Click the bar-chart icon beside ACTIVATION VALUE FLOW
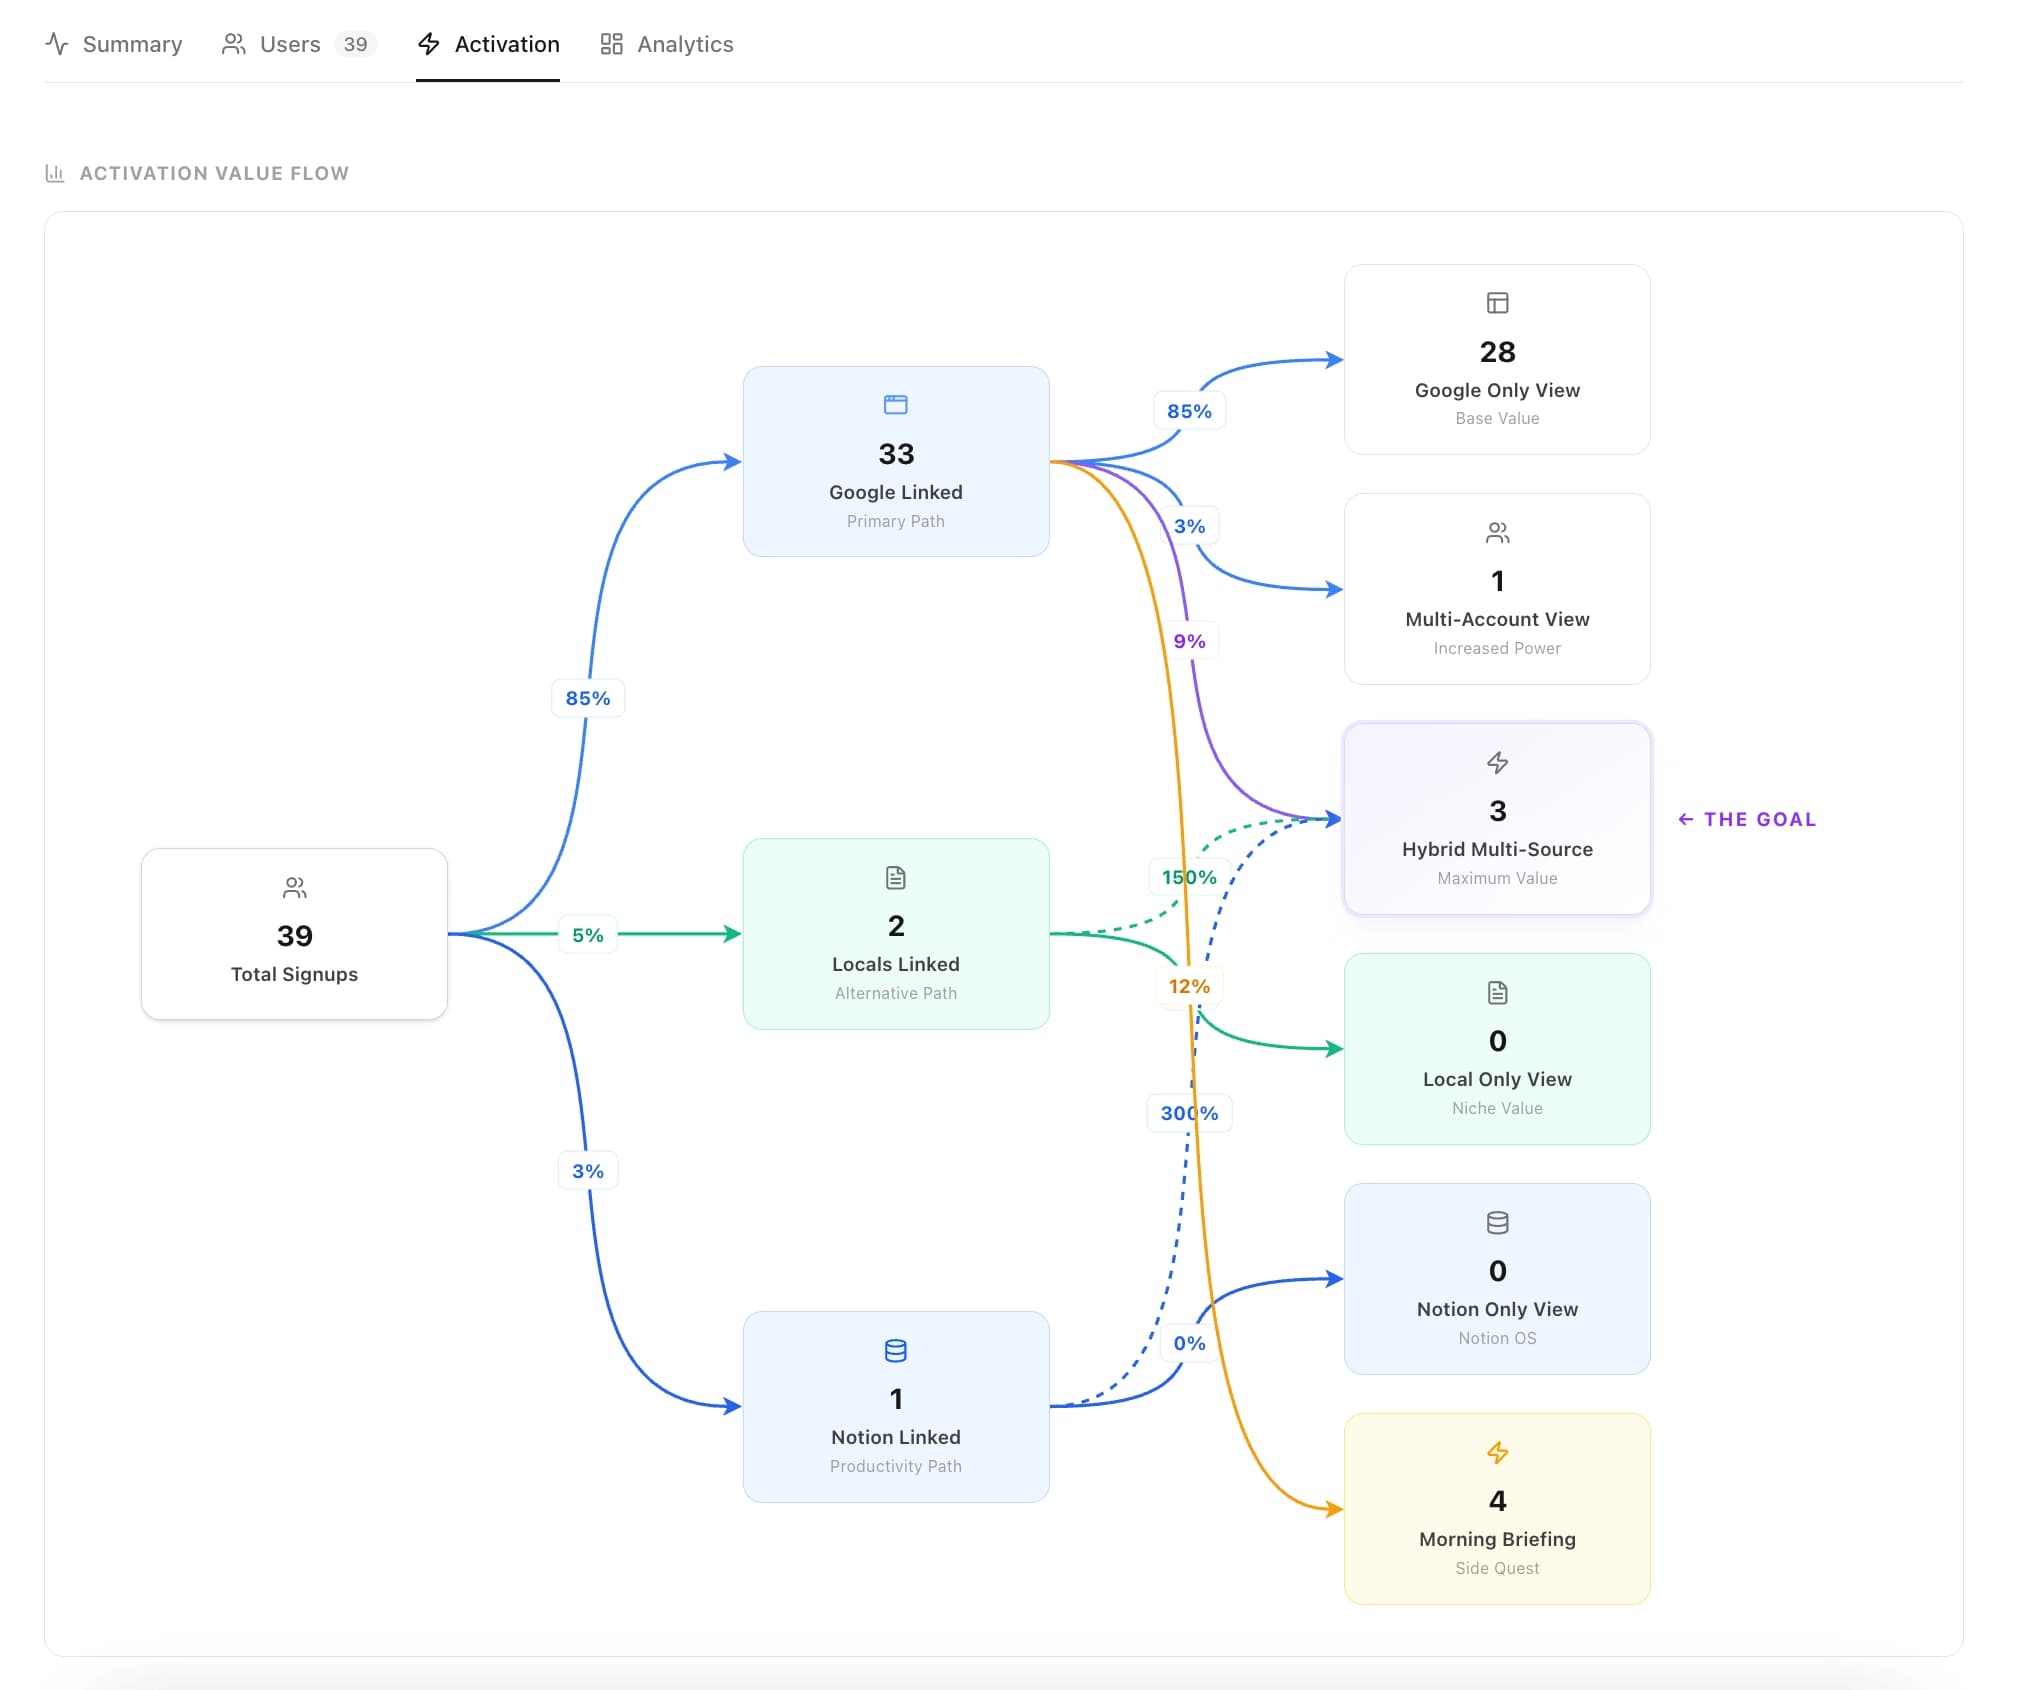The height and width of the screenshot is (1690, 2020). [x=55, y=172]
